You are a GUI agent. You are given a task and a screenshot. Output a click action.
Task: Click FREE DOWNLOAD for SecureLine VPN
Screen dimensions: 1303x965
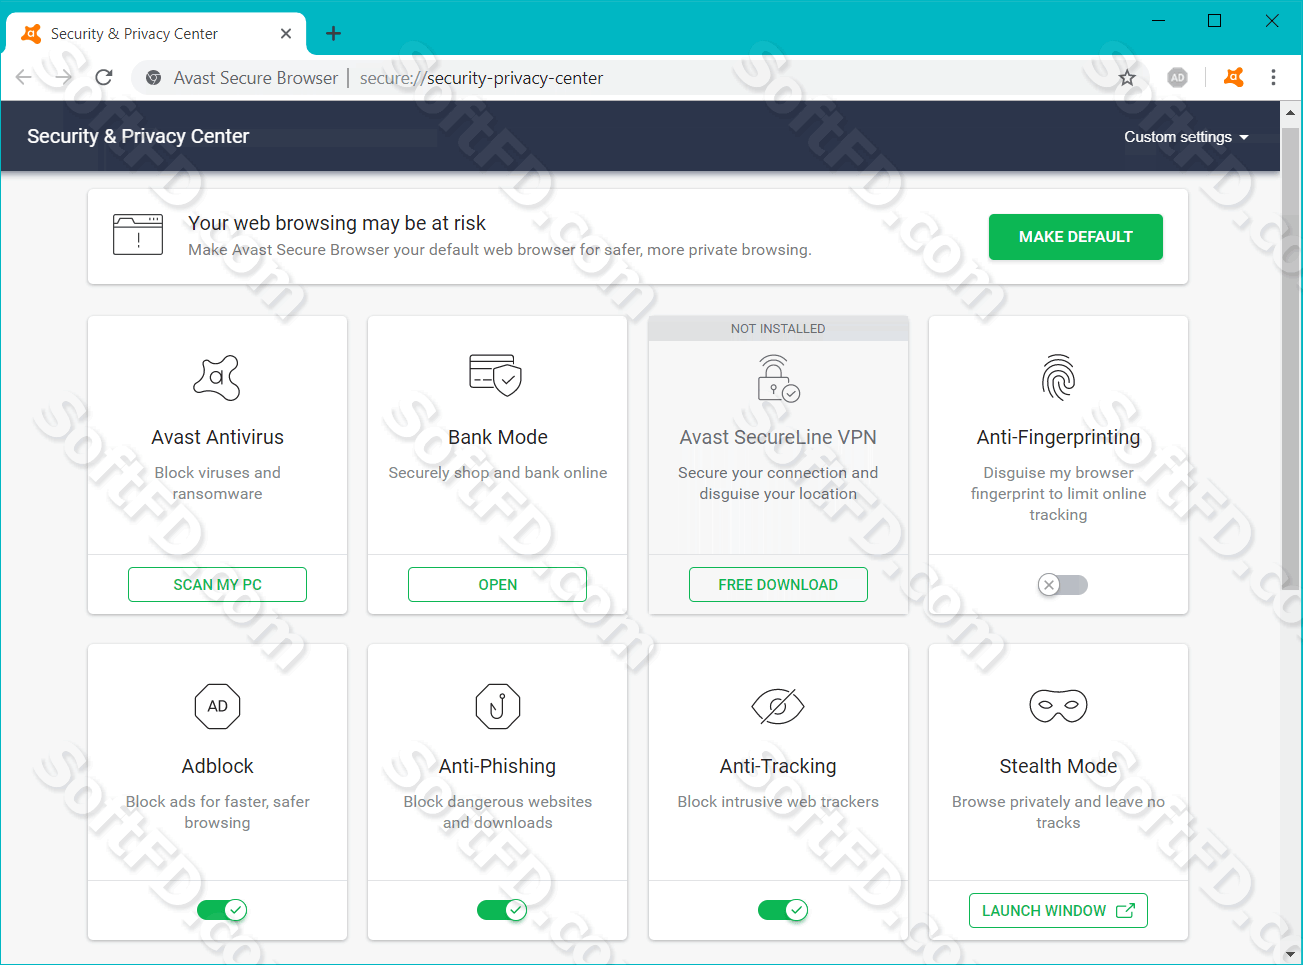click(x=778, y=585)
